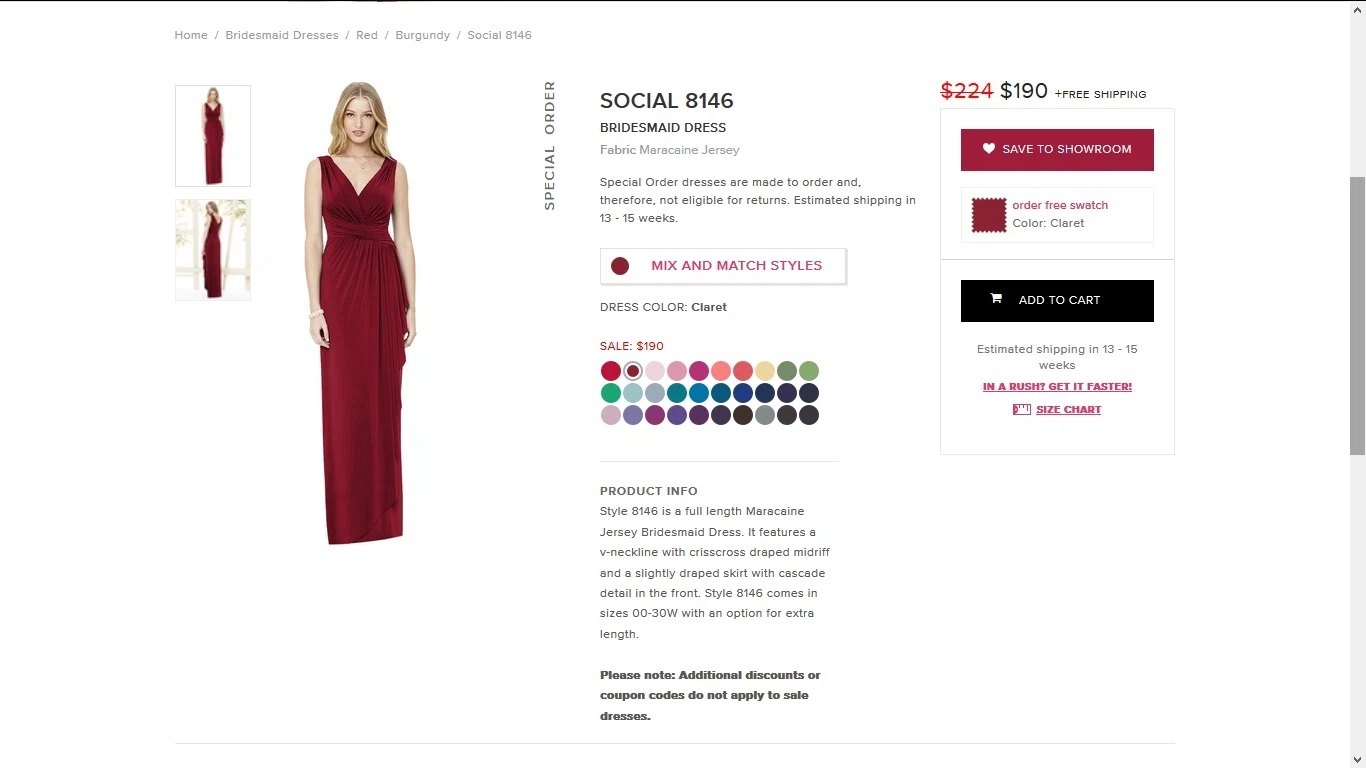
Task: Click the vertical page scrollbar
Action: tap(1358, 315)
